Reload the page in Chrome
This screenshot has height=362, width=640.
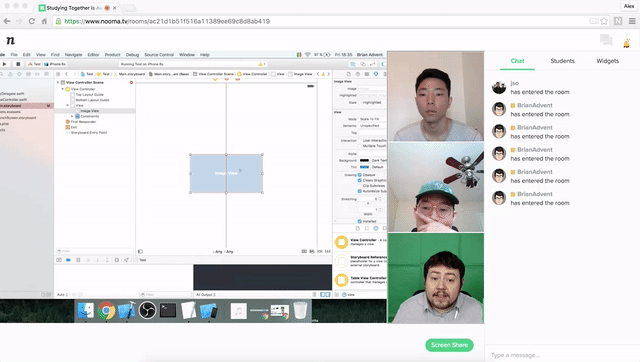click(x=31, y=21)
